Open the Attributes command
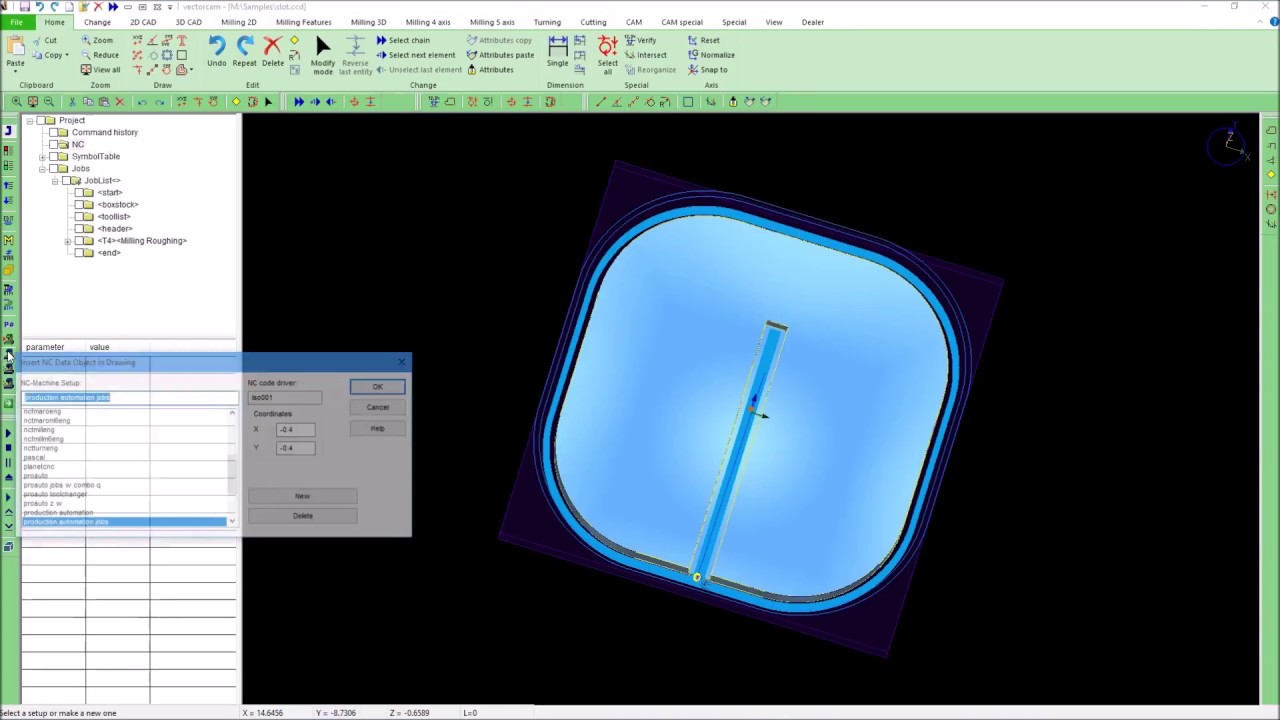 (490, 70)
